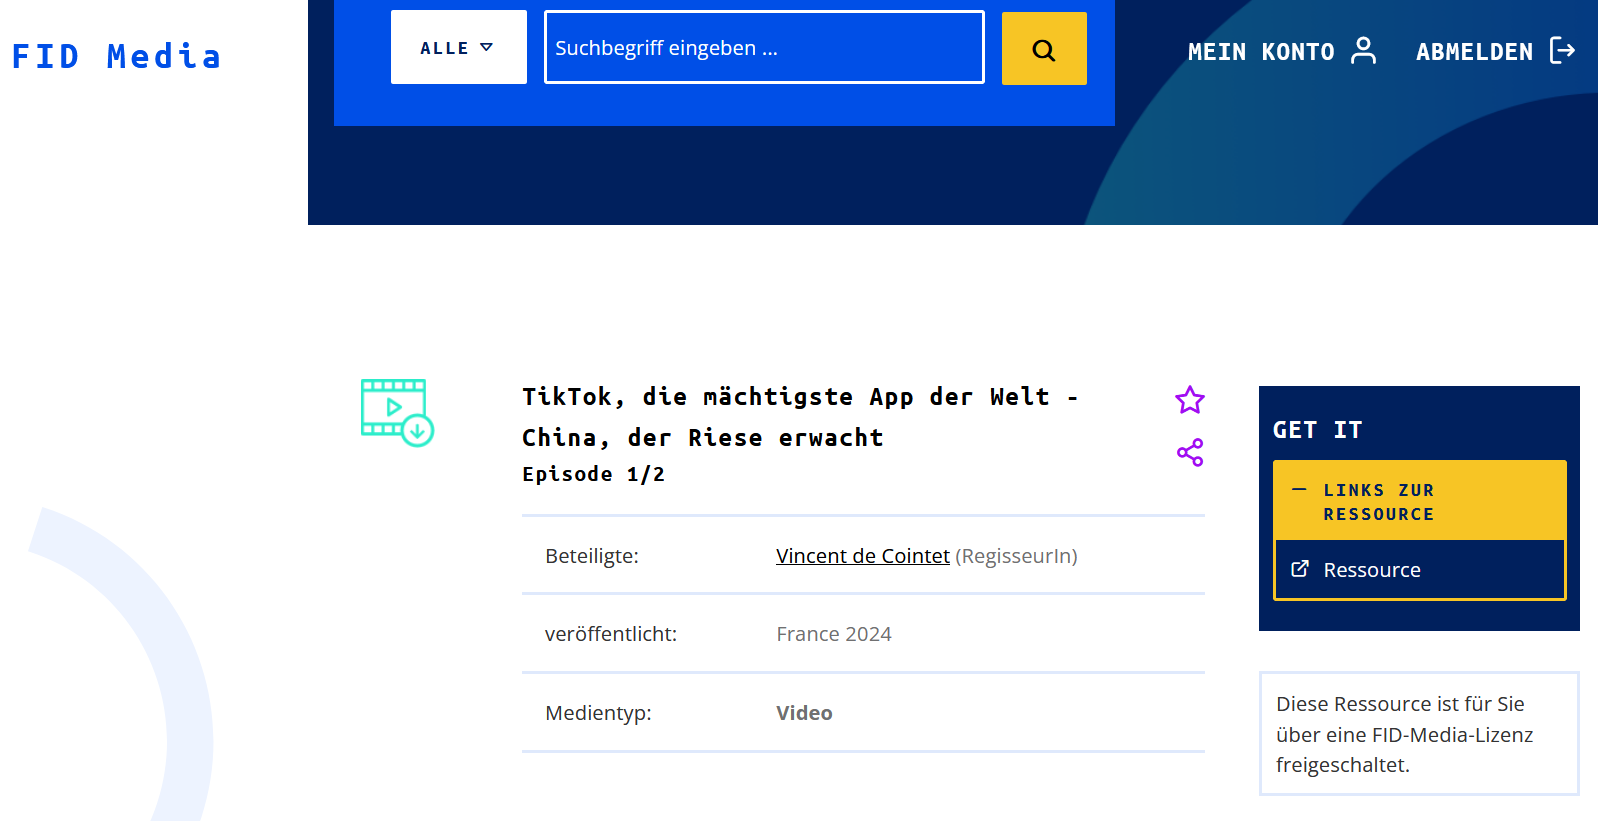Add title to favorites via star icon
Image resolution: width=1598 pixels, height=821 pixels.
(1190, 400)
